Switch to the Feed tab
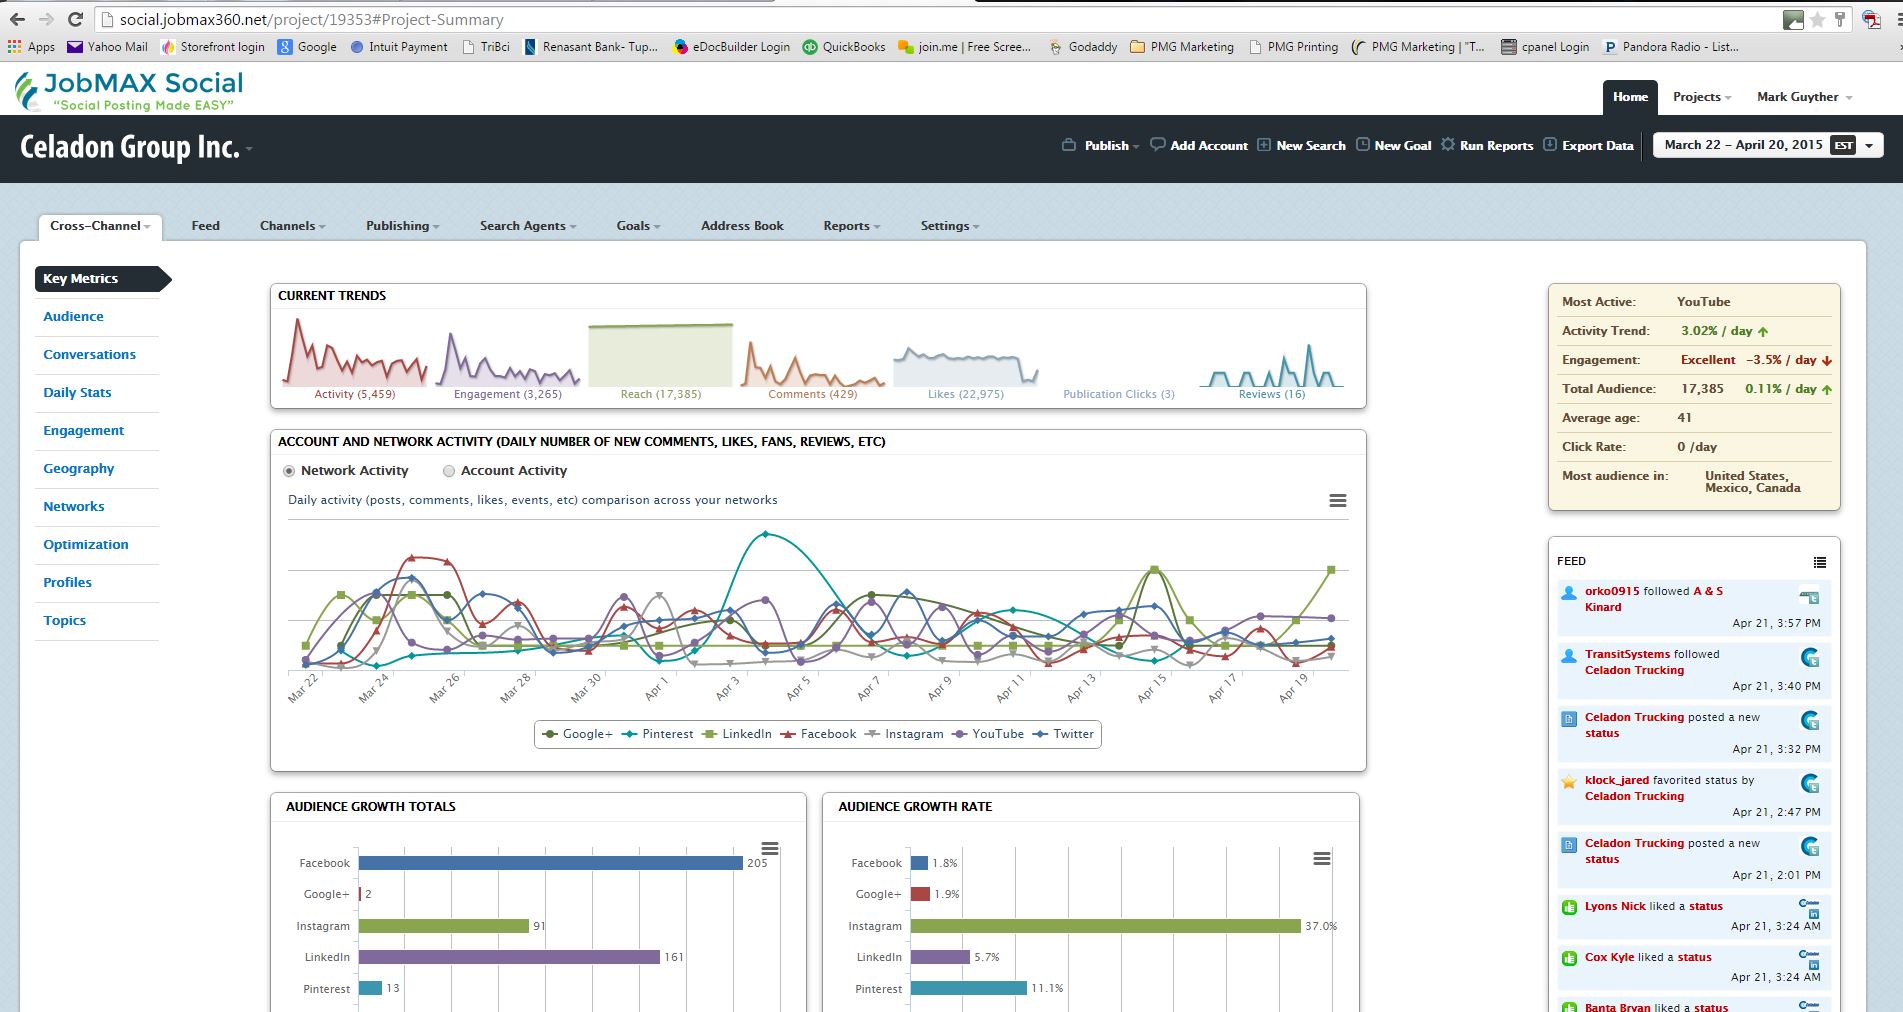The image size is (1903, 1012). pyautogui.click(x=205, y=226)
